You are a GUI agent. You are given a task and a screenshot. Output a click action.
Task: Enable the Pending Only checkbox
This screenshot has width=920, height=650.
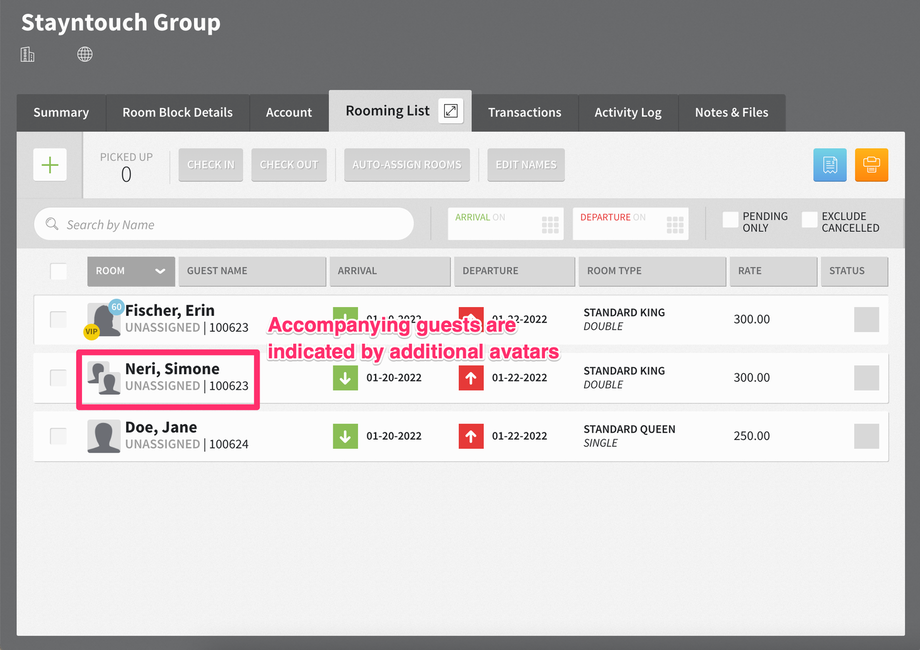point(730,220)
